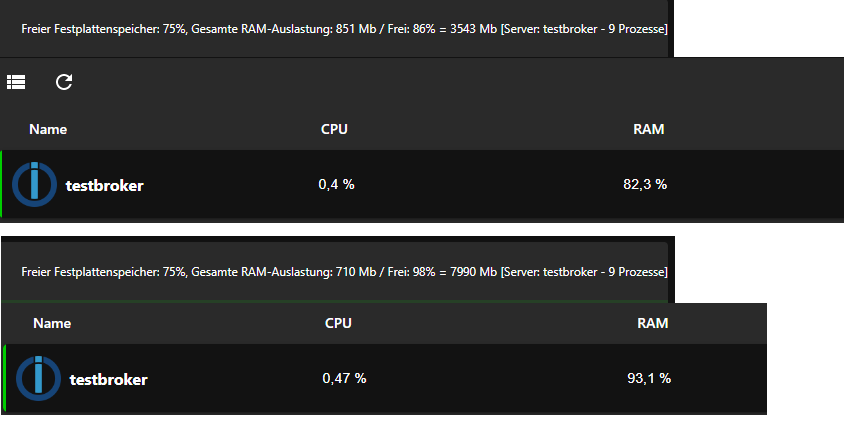
Task: Sort by Name in the table showing 93,1 % RAM
Action: (52, 323)
